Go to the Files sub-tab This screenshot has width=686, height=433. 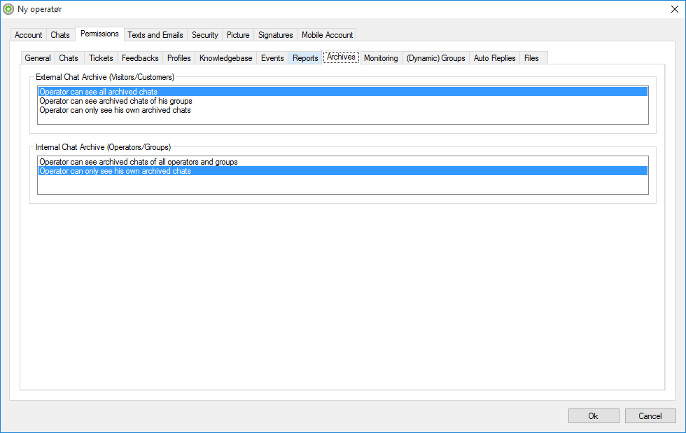[532, 58]
